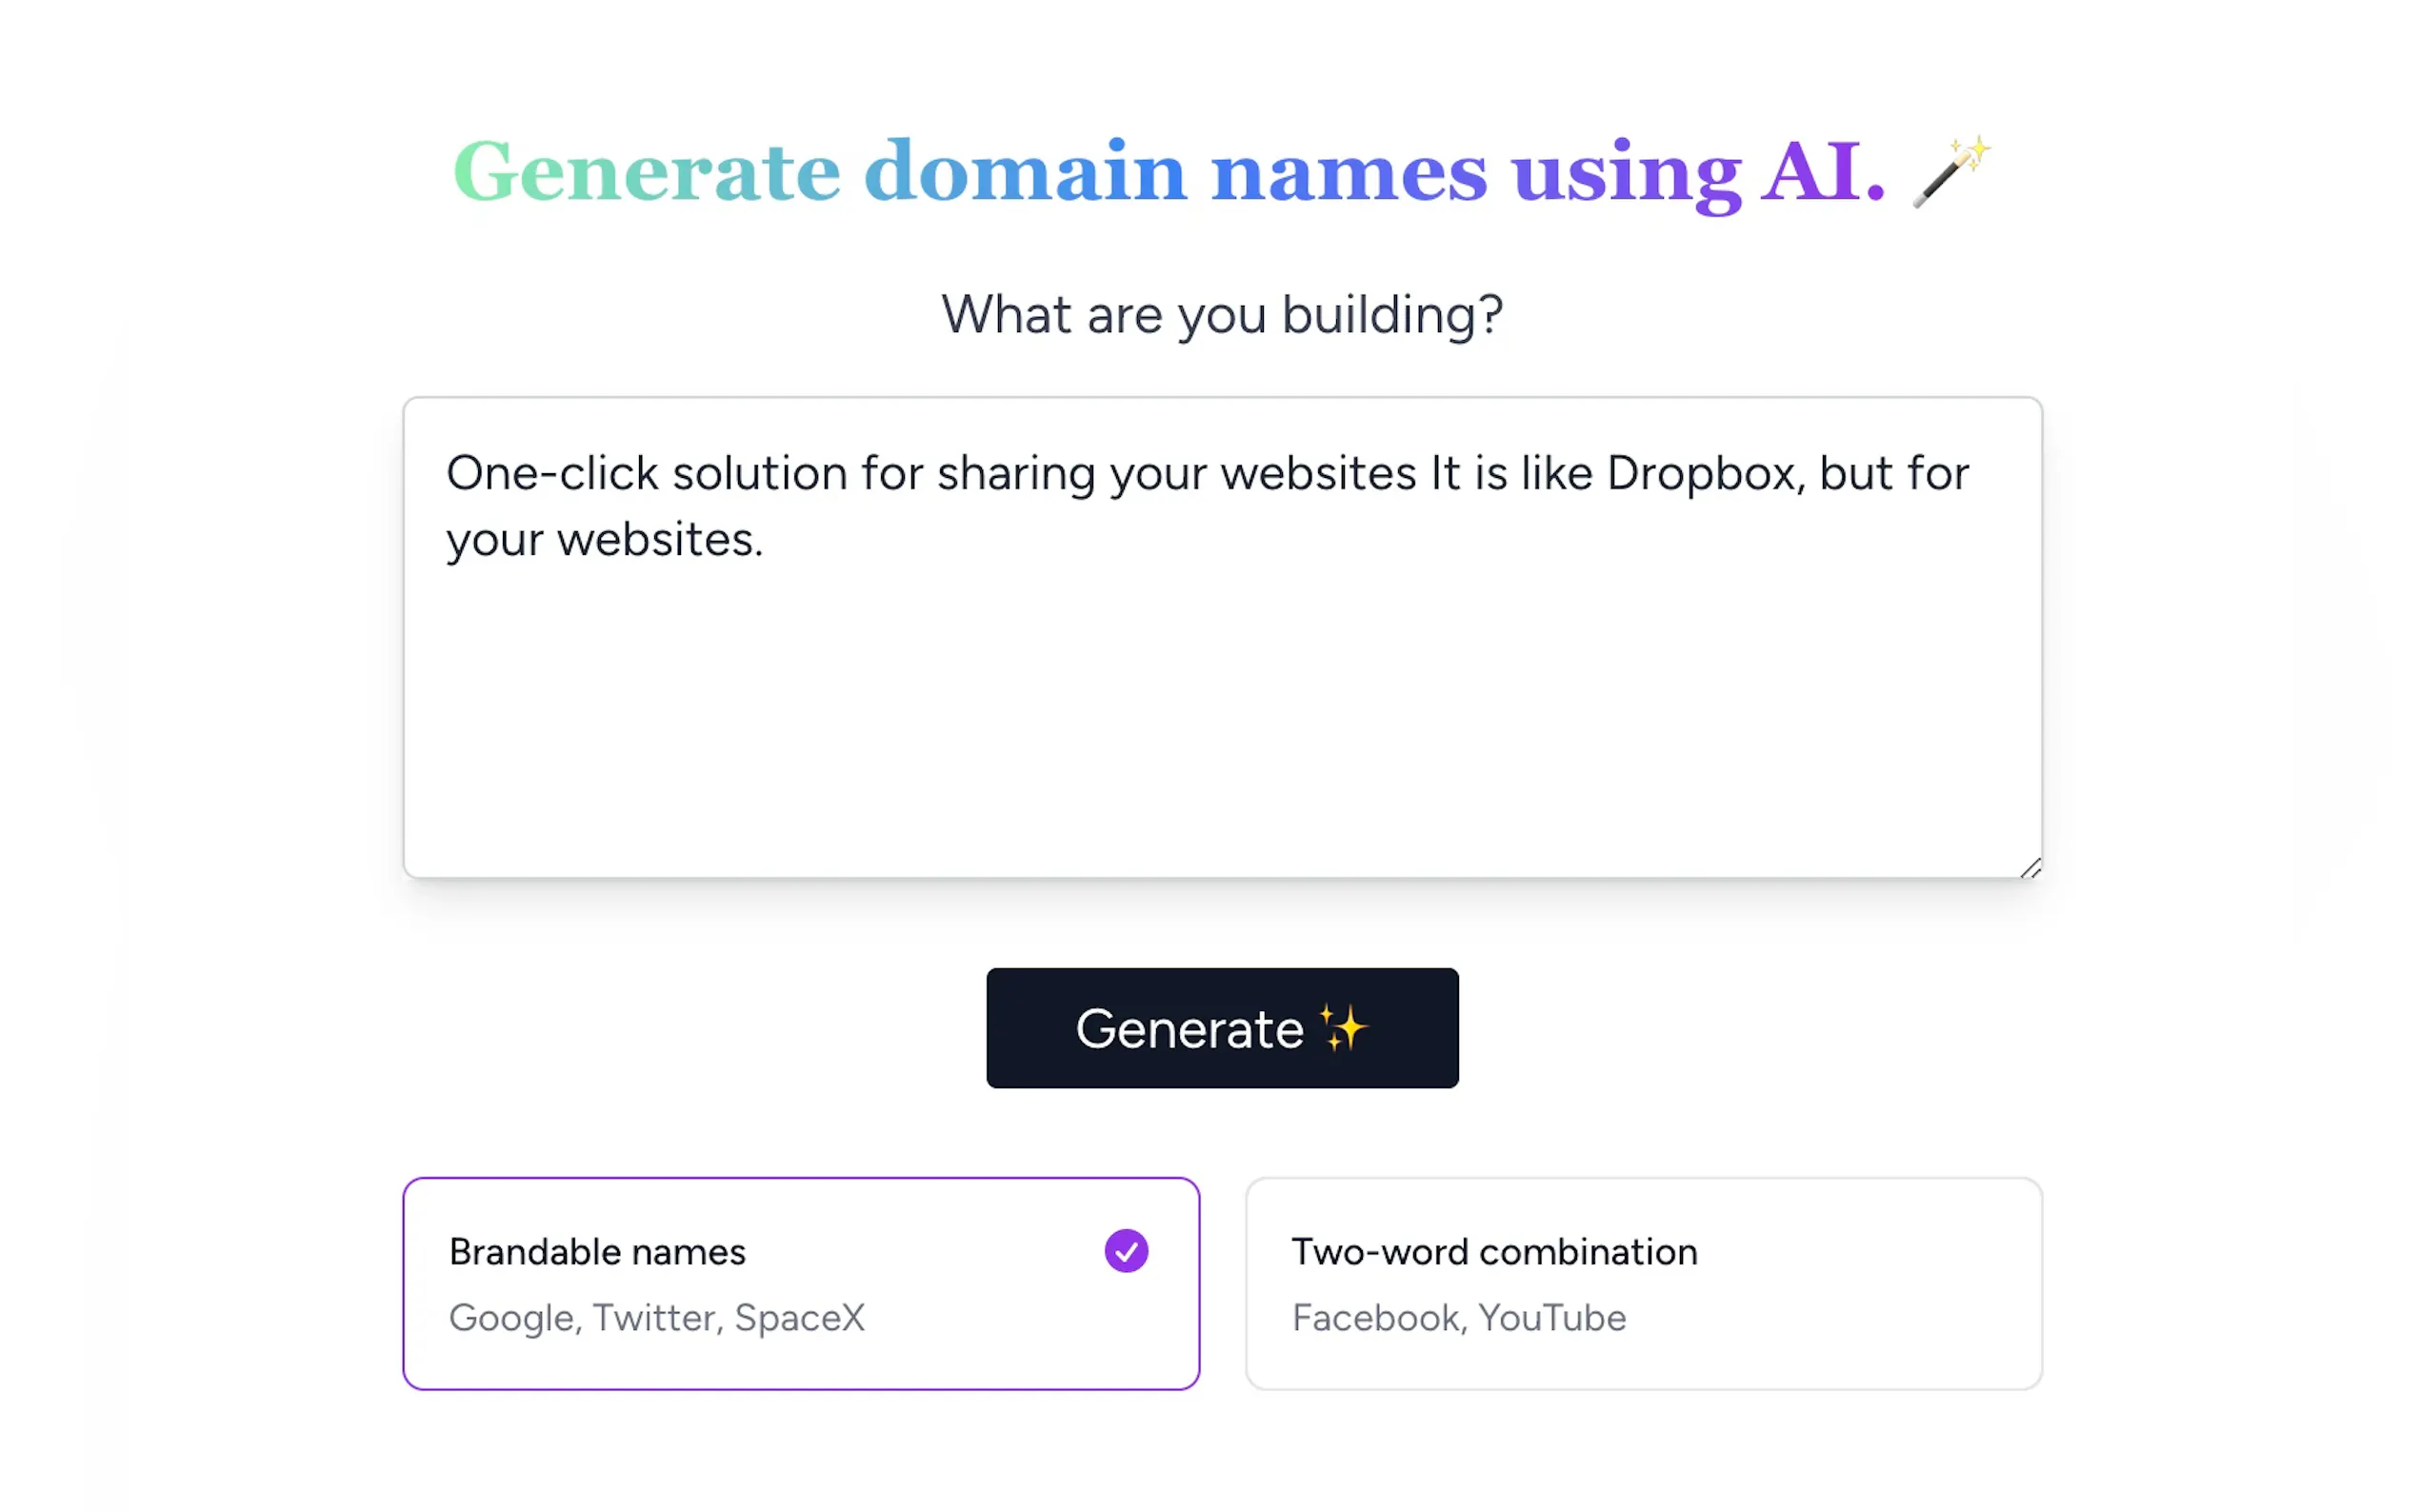Image resolution: width=2419 pixels, height=1512 pixels.
Task: Click the sparkles icon inside the Generate button
Action: pyautogui.click(x=1340, y=1028)
